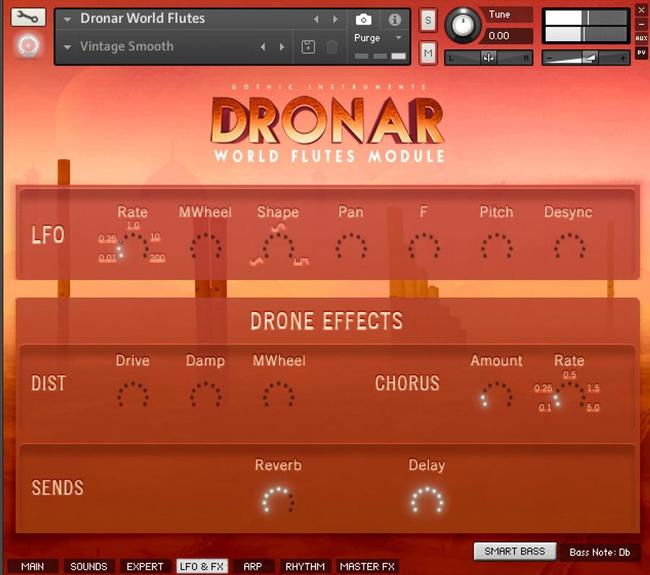This screenshot has height=575, width=650.
Task: Delete snapshot with the trash icon
Action: pos(332,47)
